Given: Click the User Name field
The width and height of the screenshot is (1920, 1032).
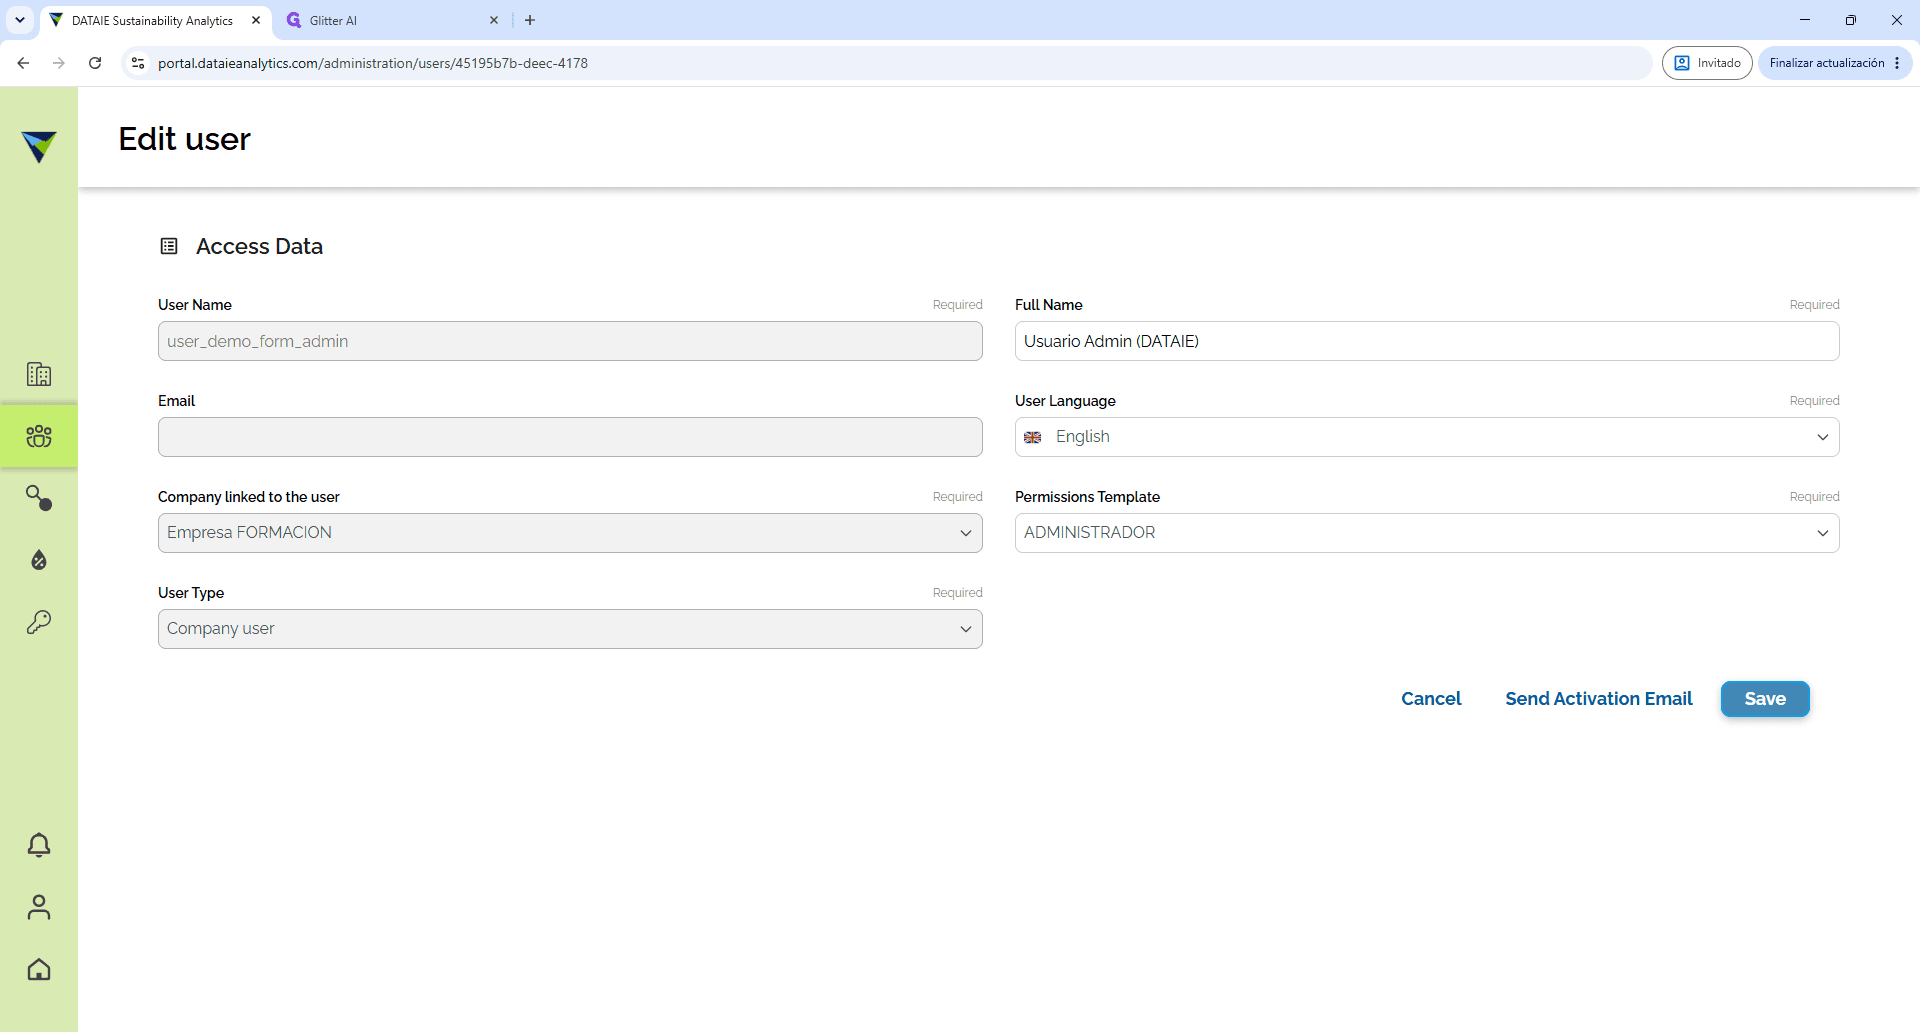Looking at the screenshot, I should [x=570, y=341].
